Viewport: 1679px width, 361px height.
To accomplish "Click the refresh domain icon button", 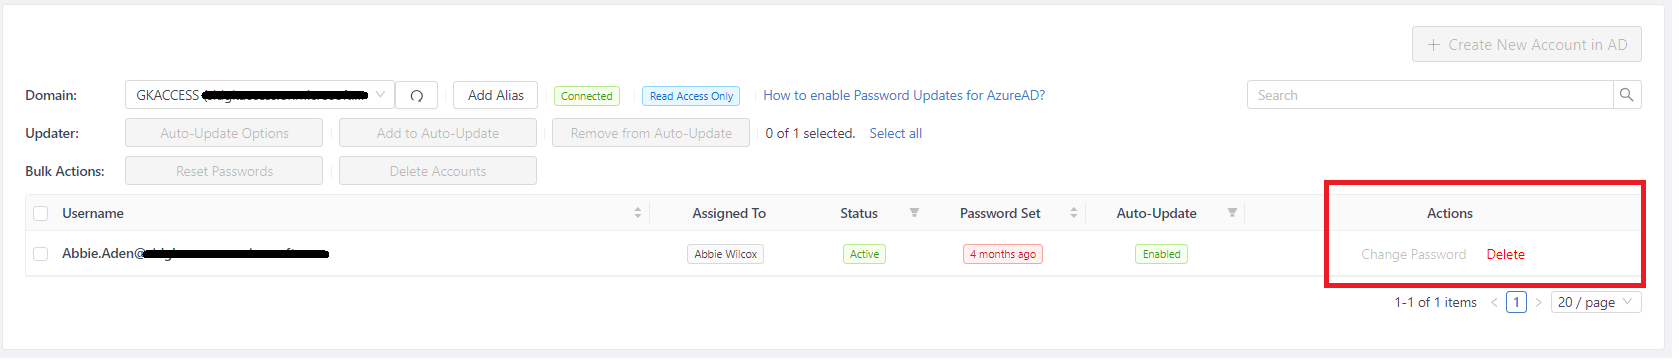I will [416, 96].
